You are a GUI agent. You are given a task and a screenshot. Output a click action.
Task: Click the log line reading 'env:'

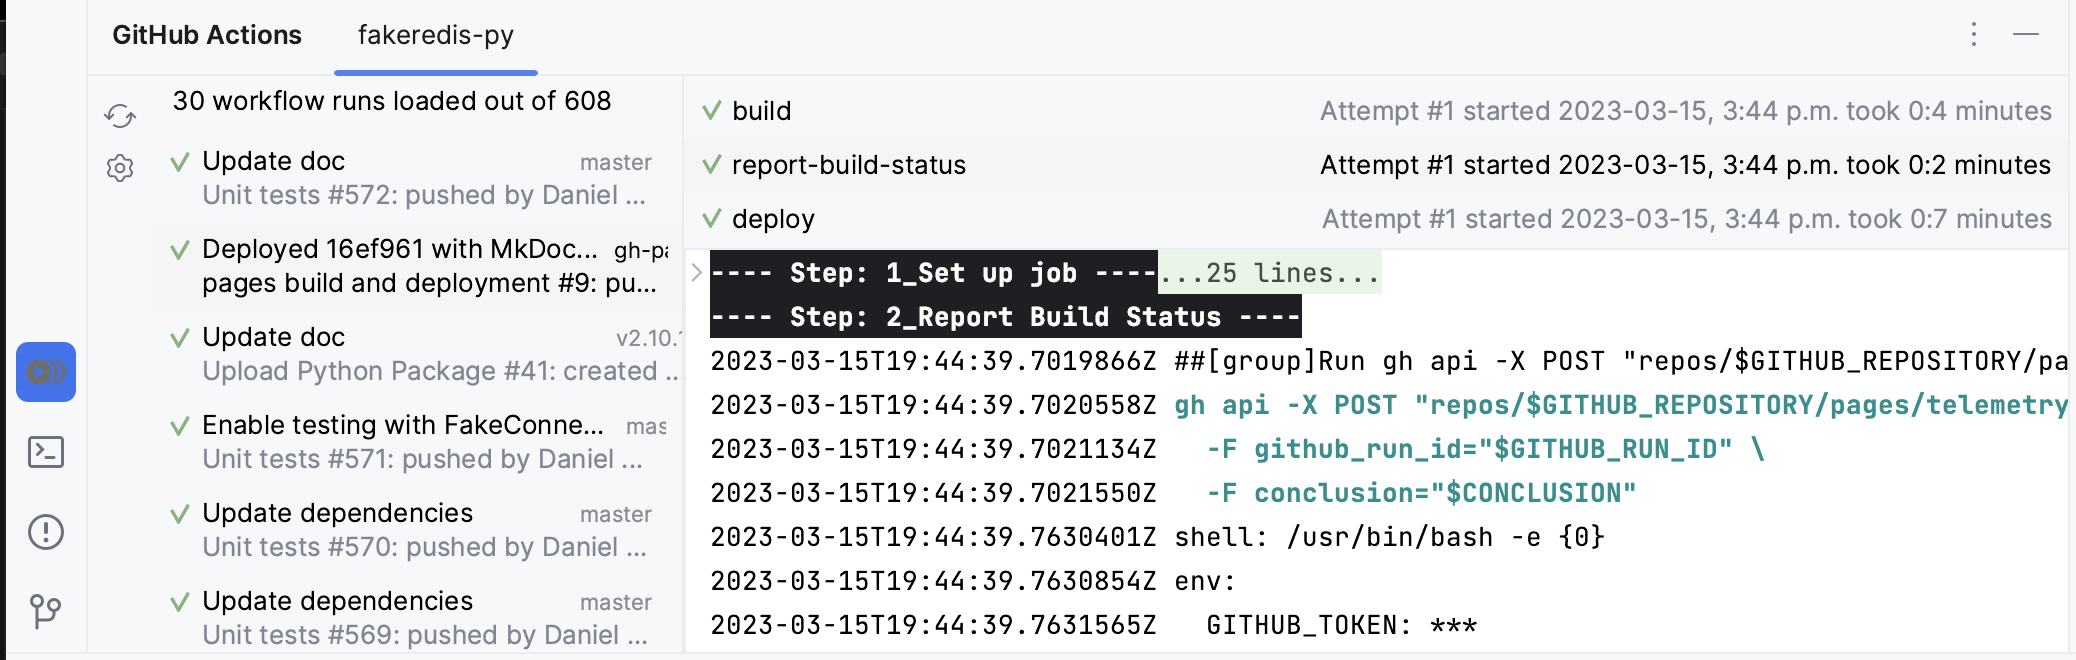tap(973, 581)
